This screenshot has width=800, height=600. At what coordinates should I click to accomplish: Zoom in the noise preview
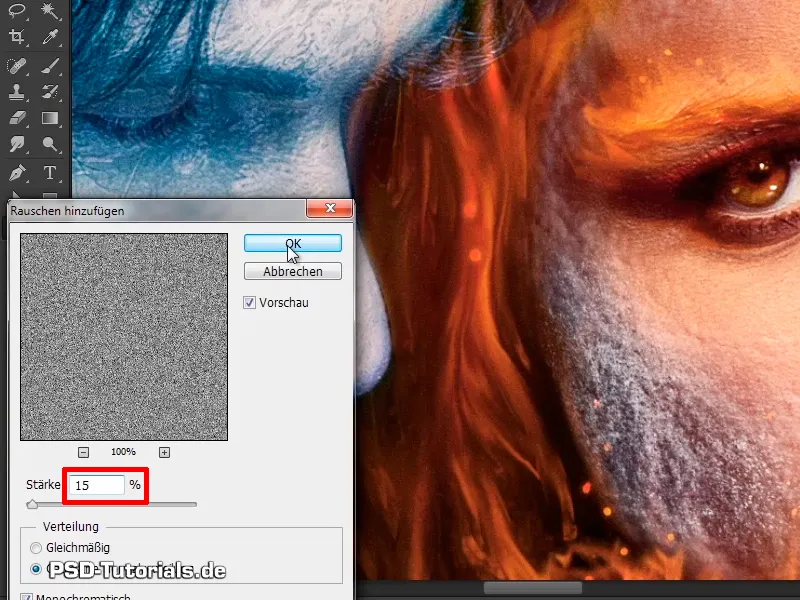164,452
